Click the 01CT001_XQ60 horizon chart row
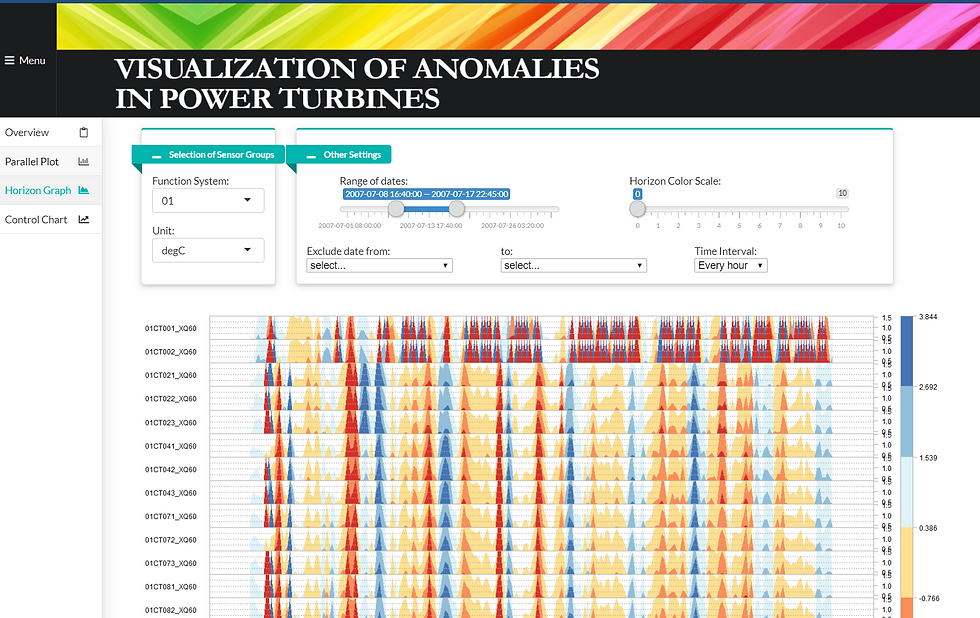 (541, 328)
